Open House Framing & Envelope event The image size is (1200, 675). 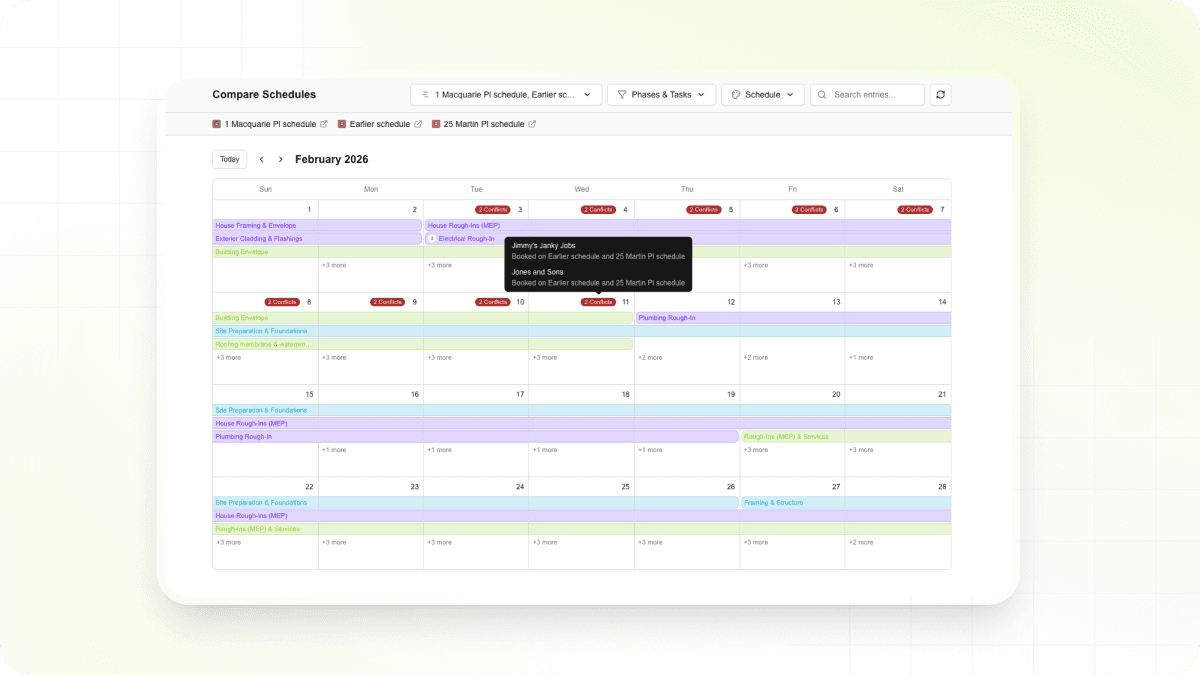coord(317,226)
